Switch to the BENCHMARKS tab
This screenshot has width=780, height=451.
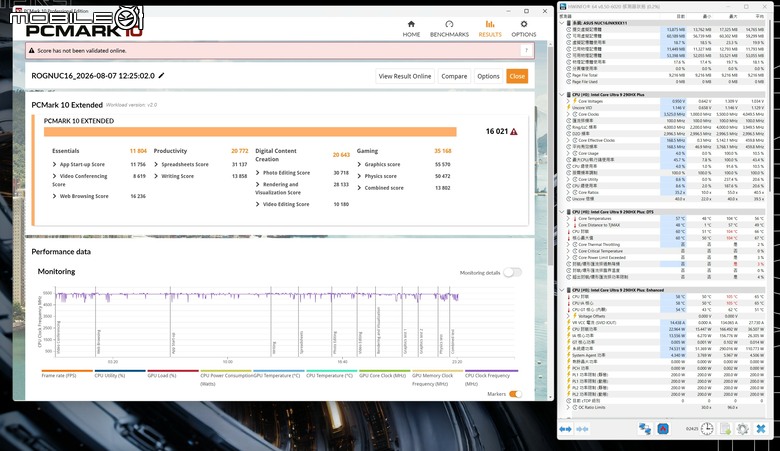449,29
